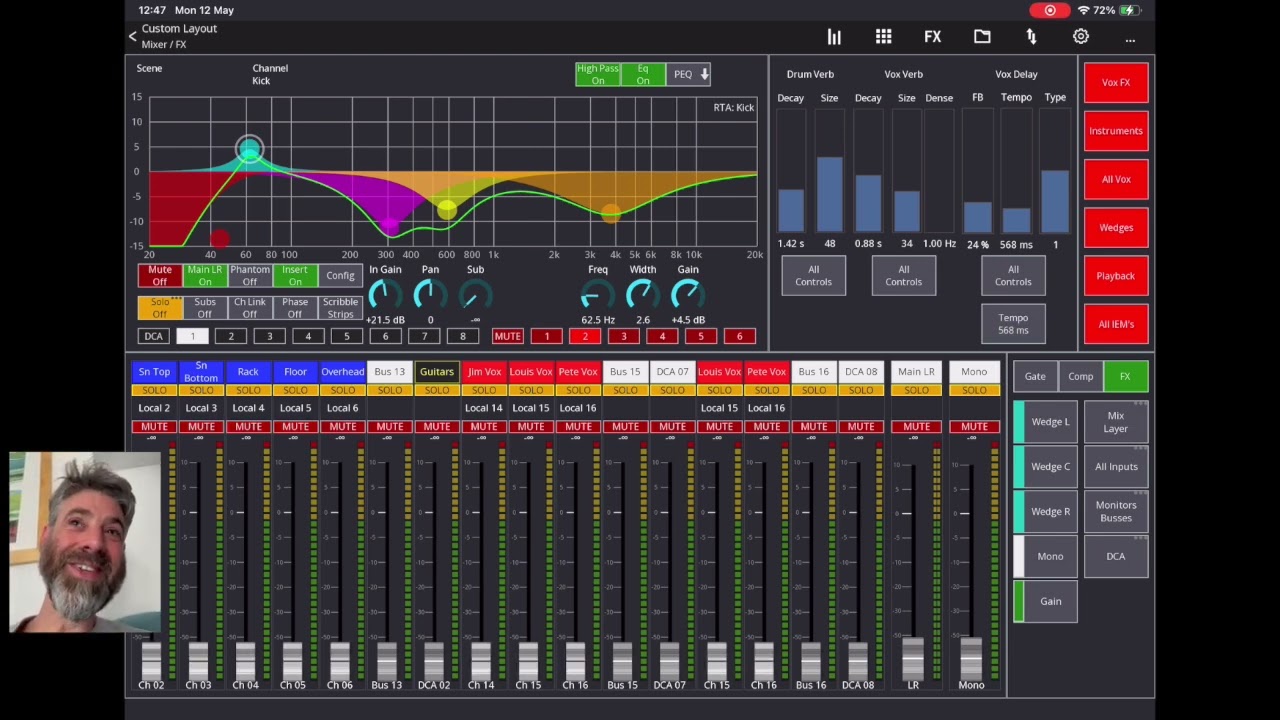Assign channel to DCA 3

pyautogui.click(x=269, y=337)
